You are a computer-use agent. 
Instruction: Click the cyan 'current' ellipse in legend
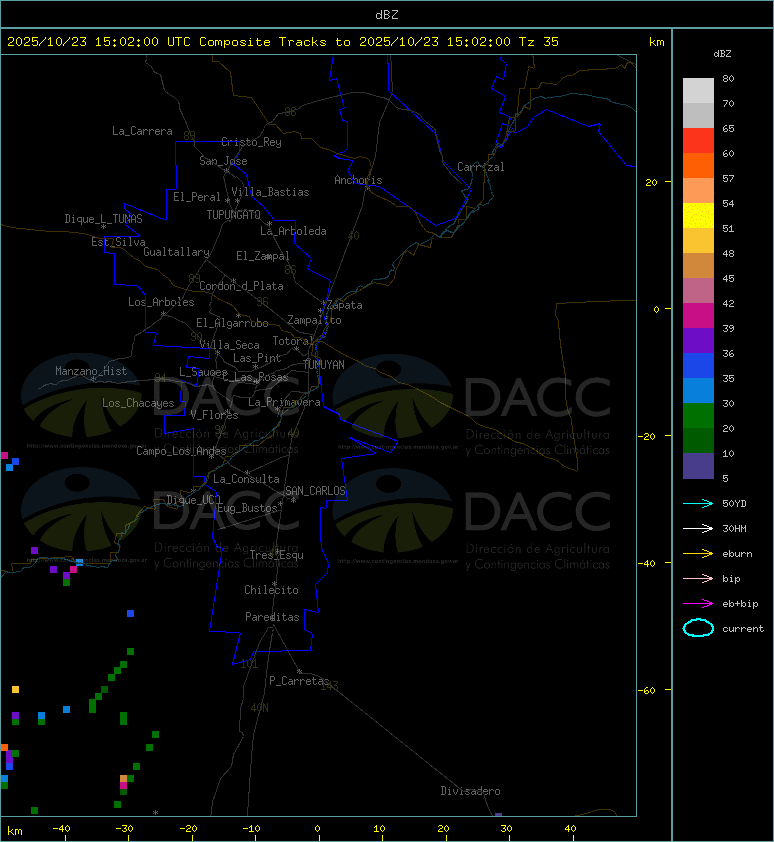click(698, 628)
